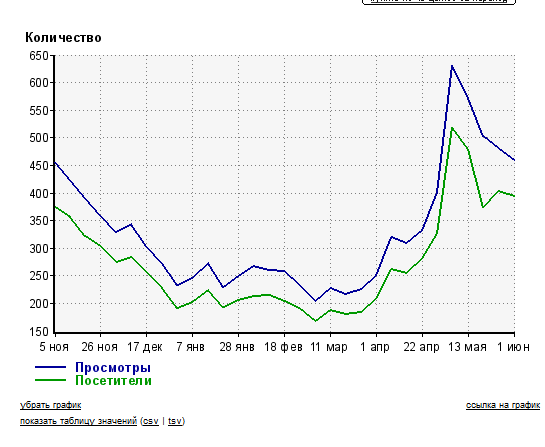
Task: Open 'показать таблицу значений' link
Action: click(x=78, y=421)
